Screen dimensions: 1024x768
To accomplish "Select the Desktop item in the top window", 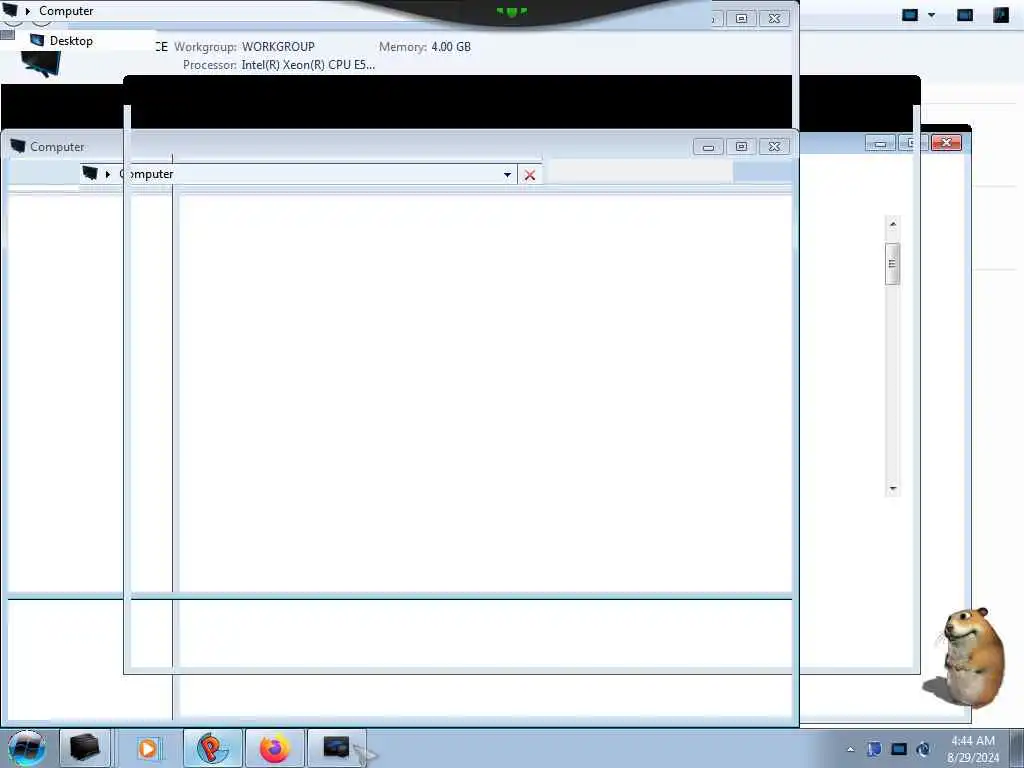I will pos(62,40).
